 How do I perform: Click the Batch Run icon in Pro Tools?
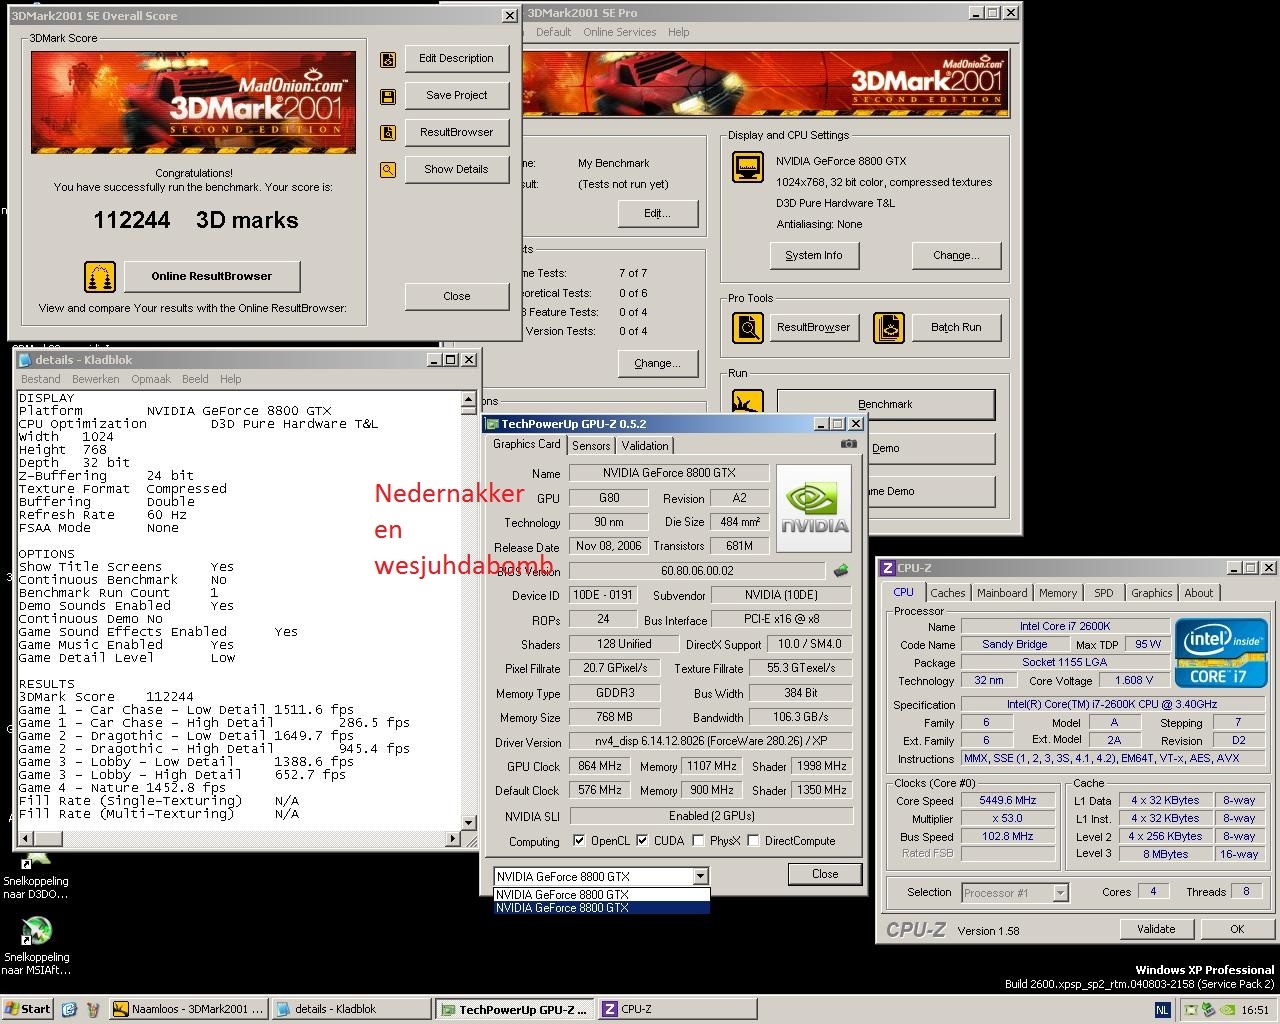888,327
